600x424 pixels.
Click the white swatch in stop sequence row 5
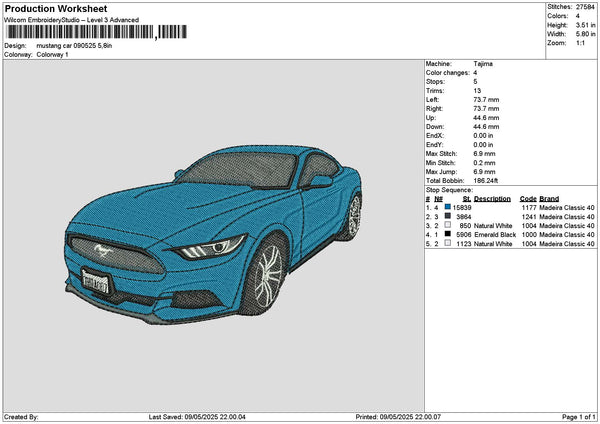tap(447, 243)
